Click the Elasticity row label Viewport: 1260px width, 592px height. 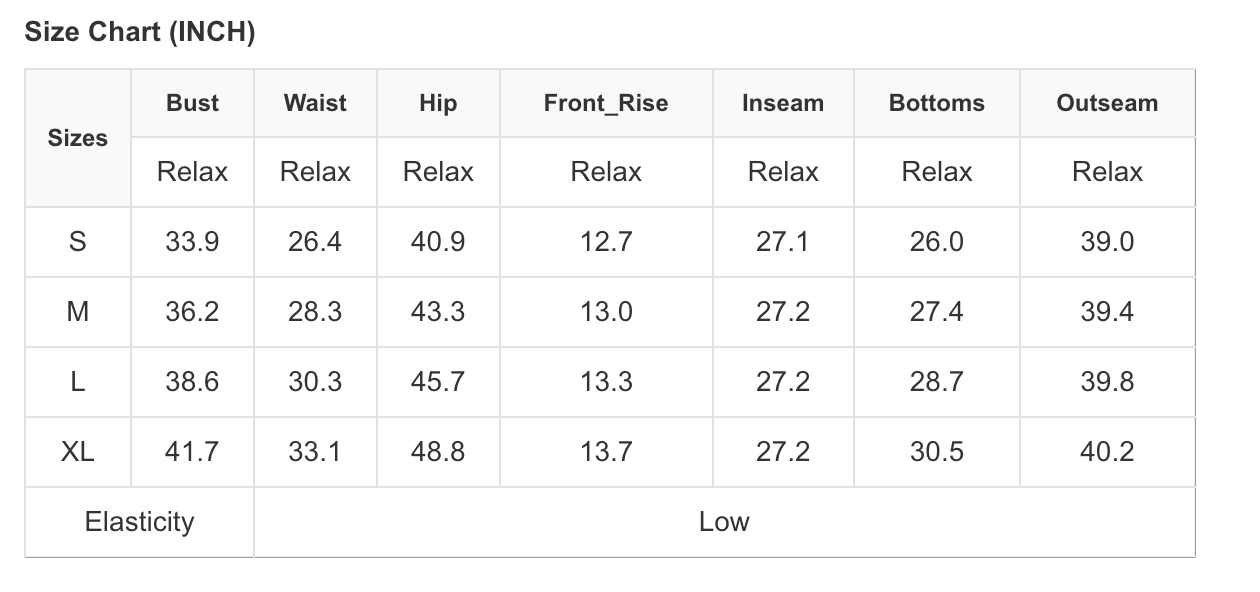pyautogui.click(x=139, y=522)
